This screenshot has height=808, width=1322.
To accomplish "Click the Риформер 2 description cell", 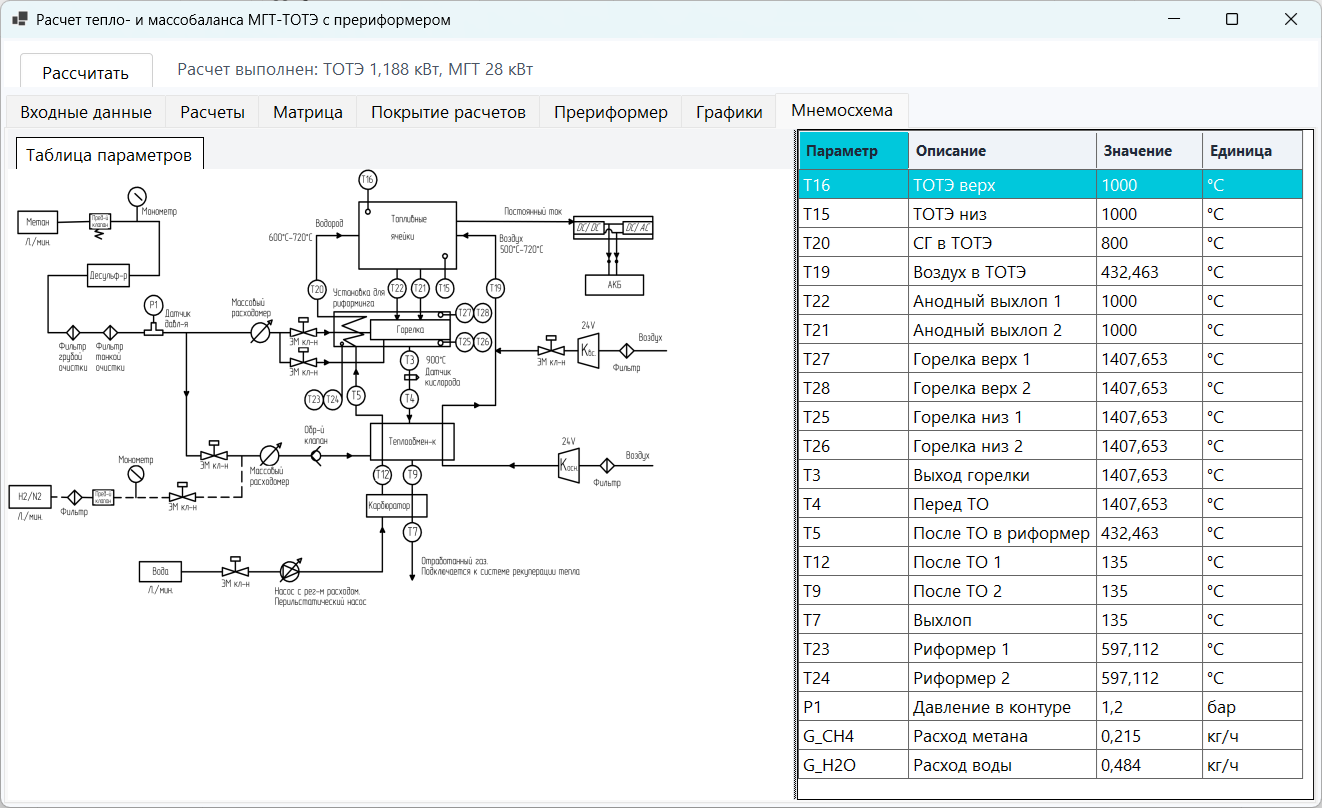I will pos(1002,678).
